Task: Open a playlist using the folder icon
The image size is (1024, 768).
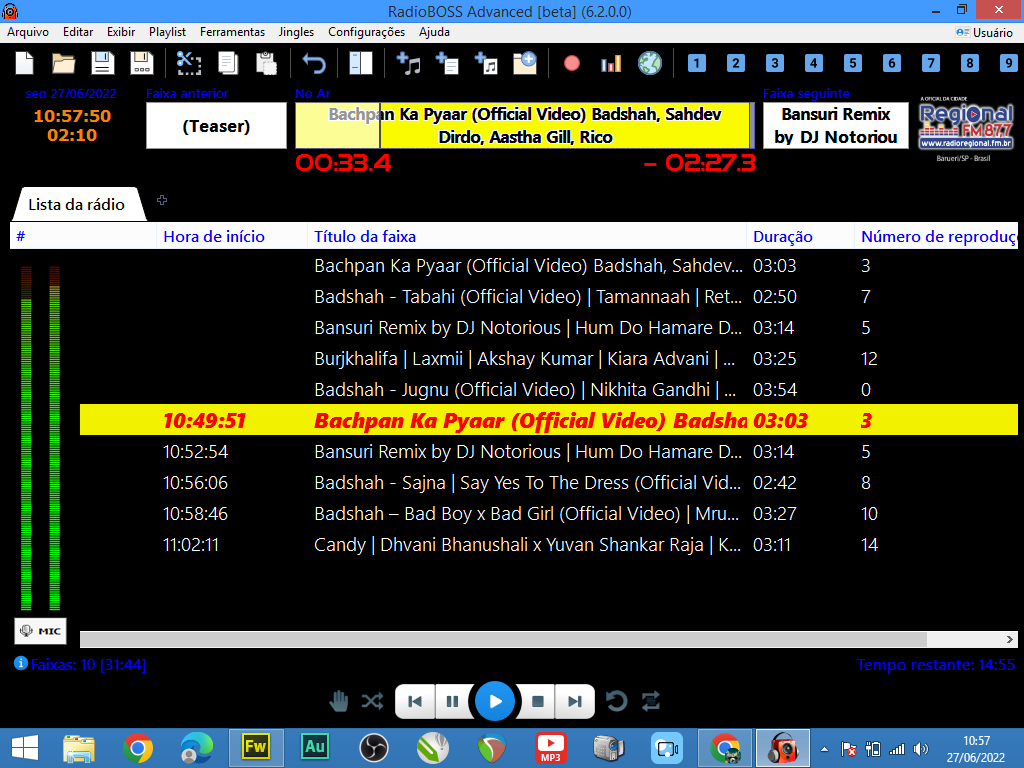Action: point(63,63)
